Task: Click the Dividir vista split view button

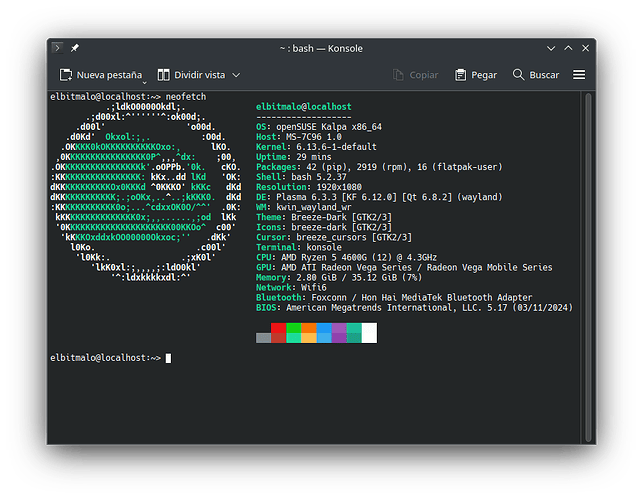Action: [197, 75]
